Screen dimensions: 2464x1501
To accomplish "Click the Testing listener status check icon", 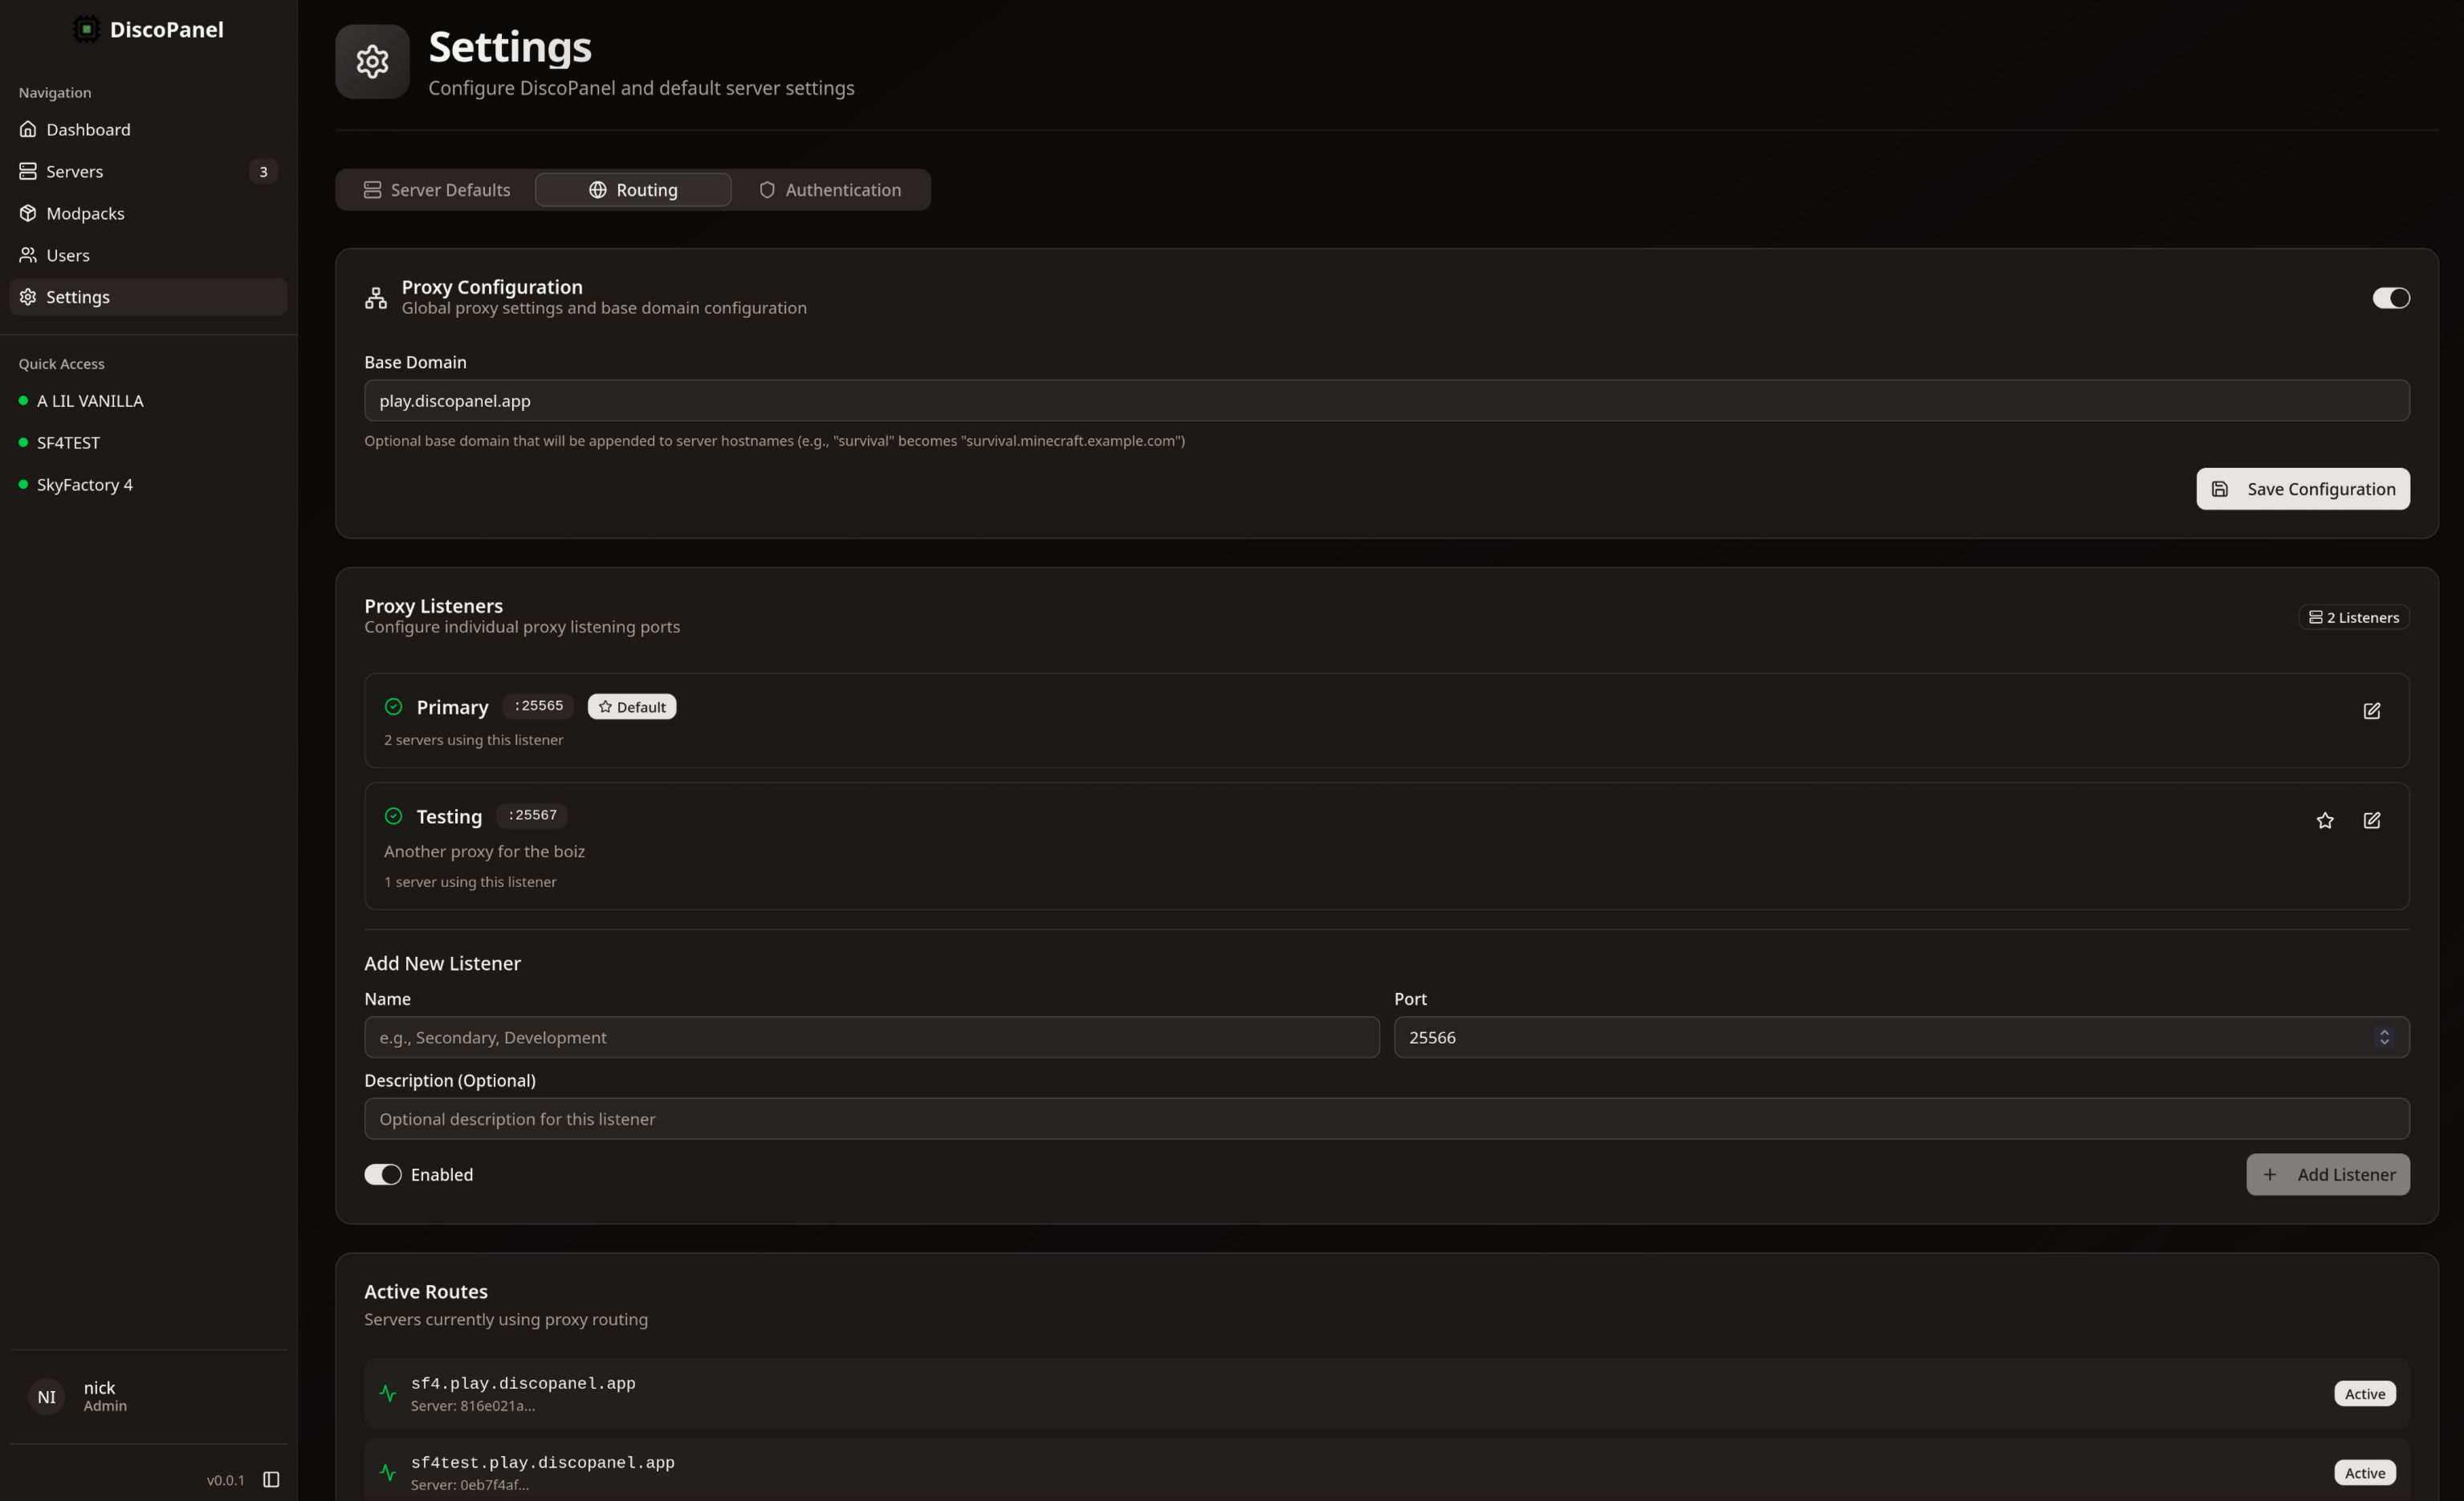I will point(394,816).
